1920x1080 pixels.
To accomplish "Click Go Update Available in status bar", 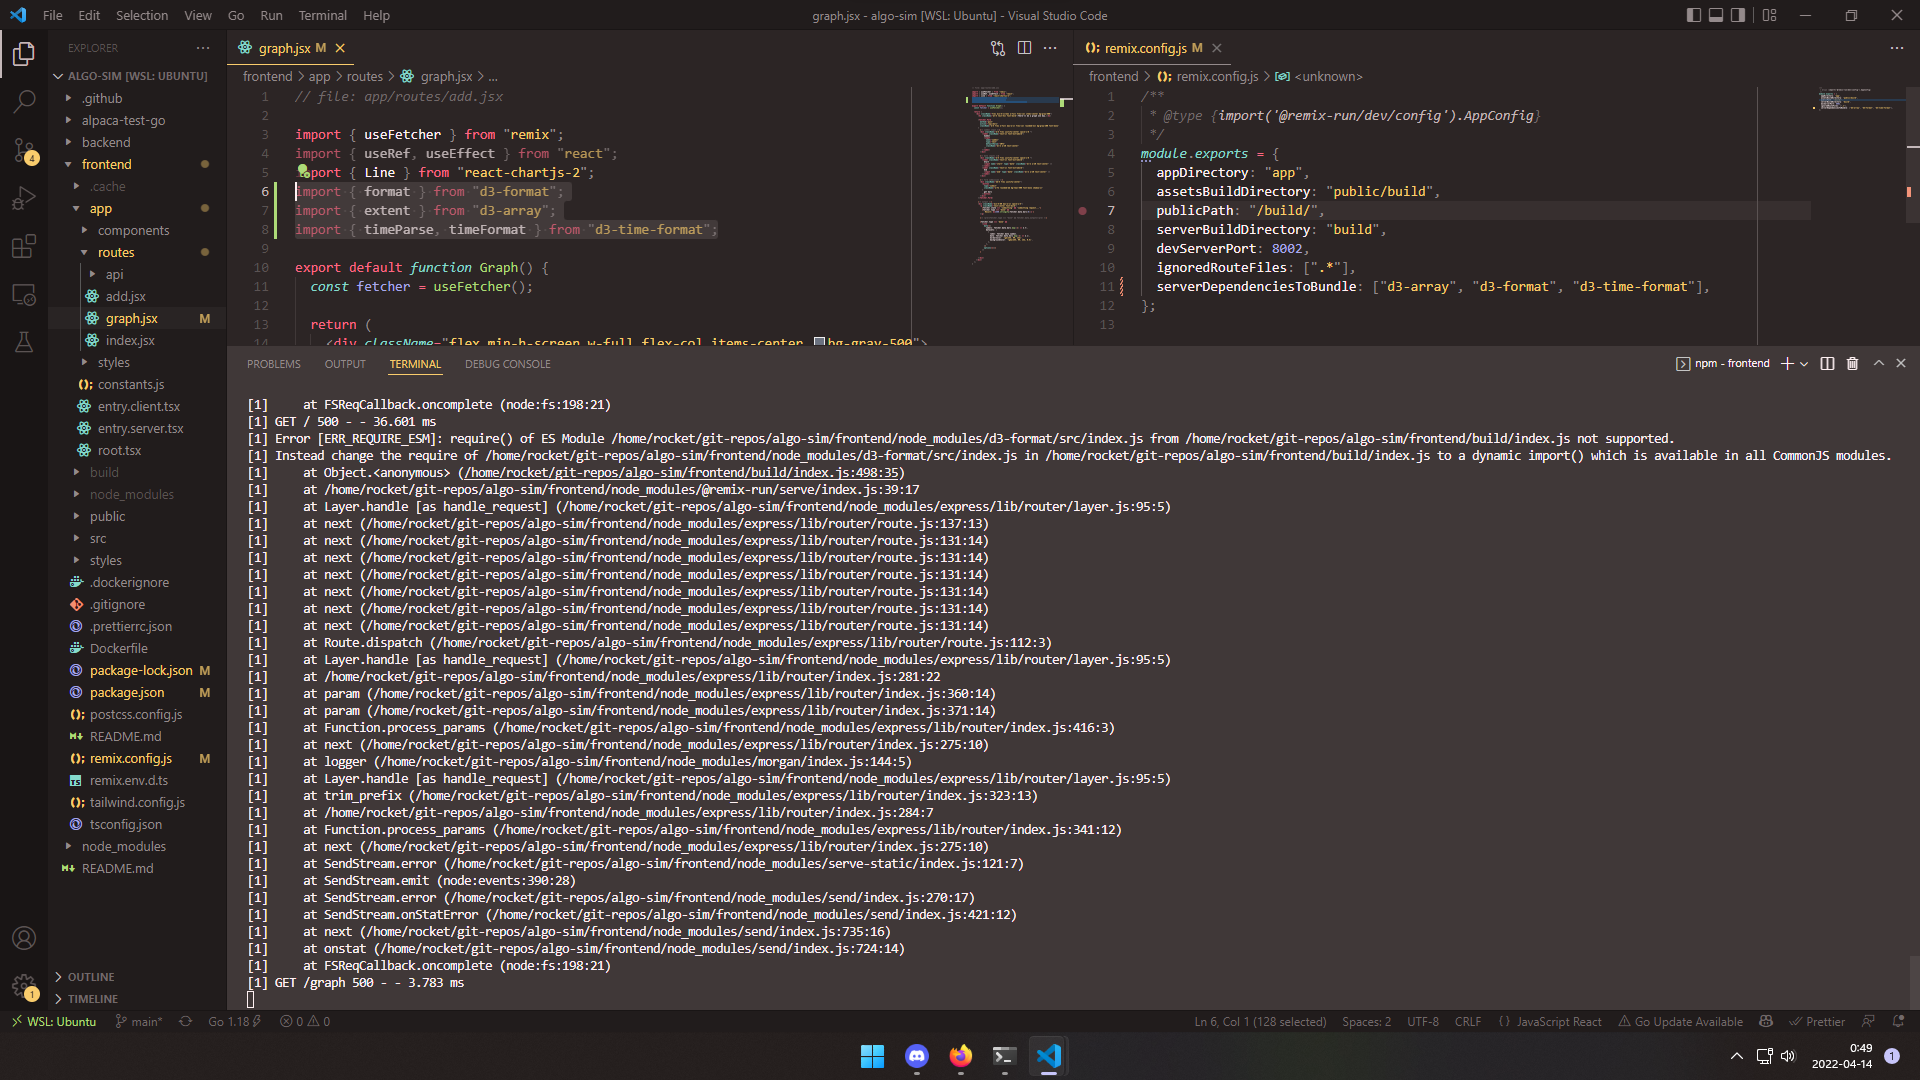I will [1681, 1021].
